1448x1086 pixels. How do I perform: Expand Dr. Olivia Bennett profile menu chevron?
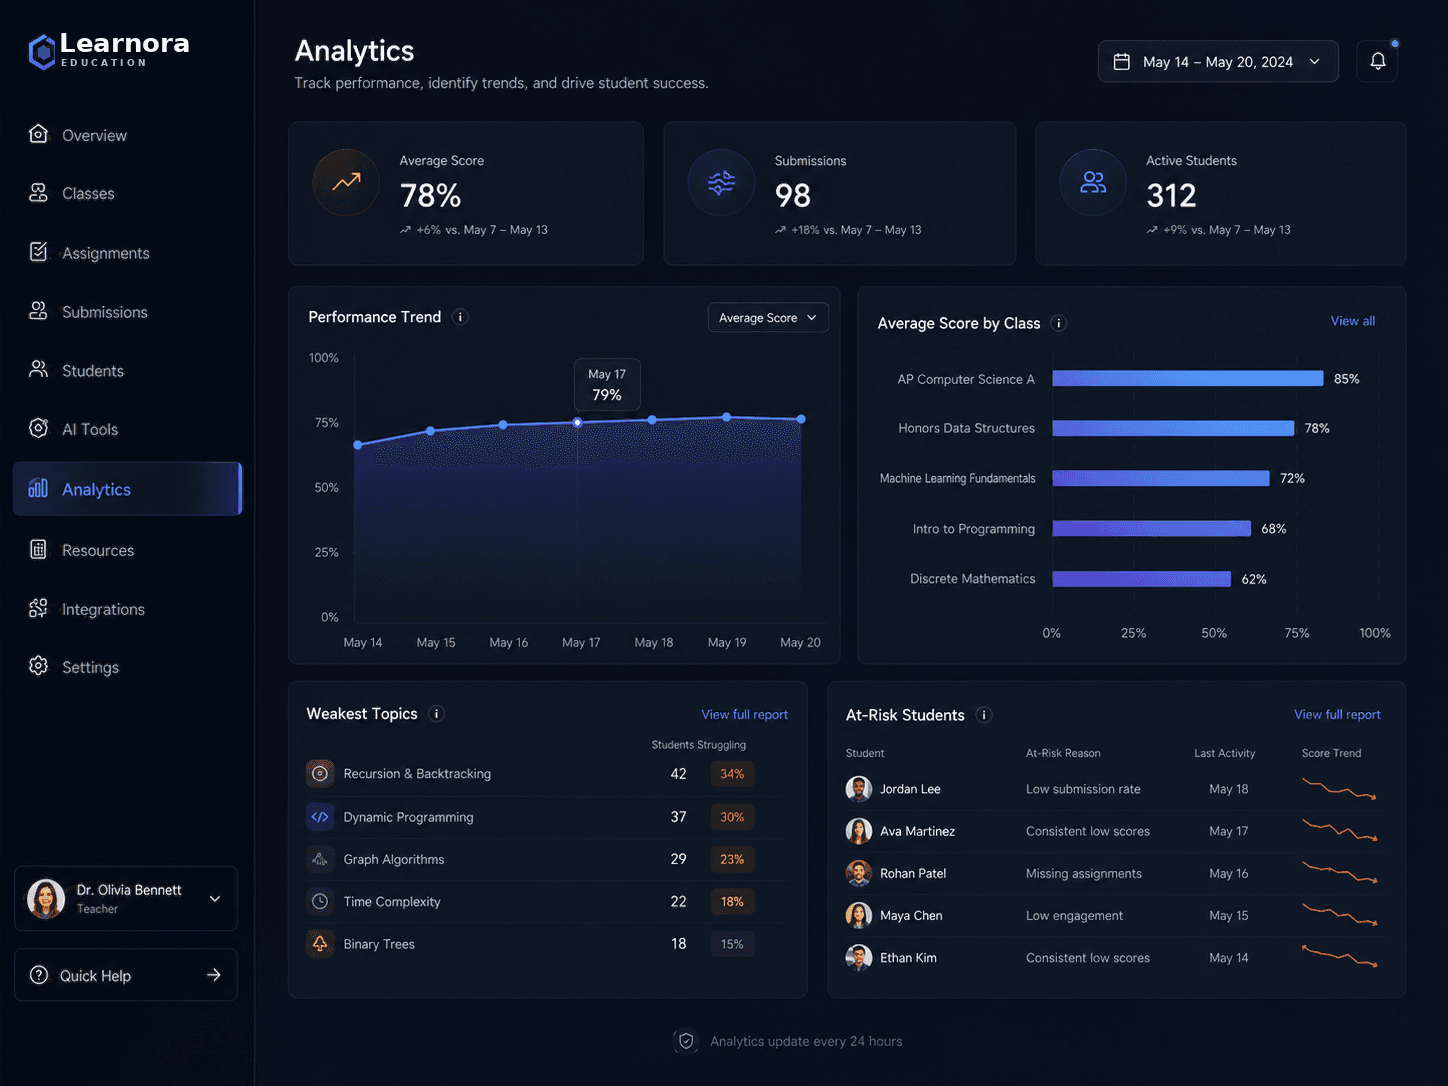point(215,899)
